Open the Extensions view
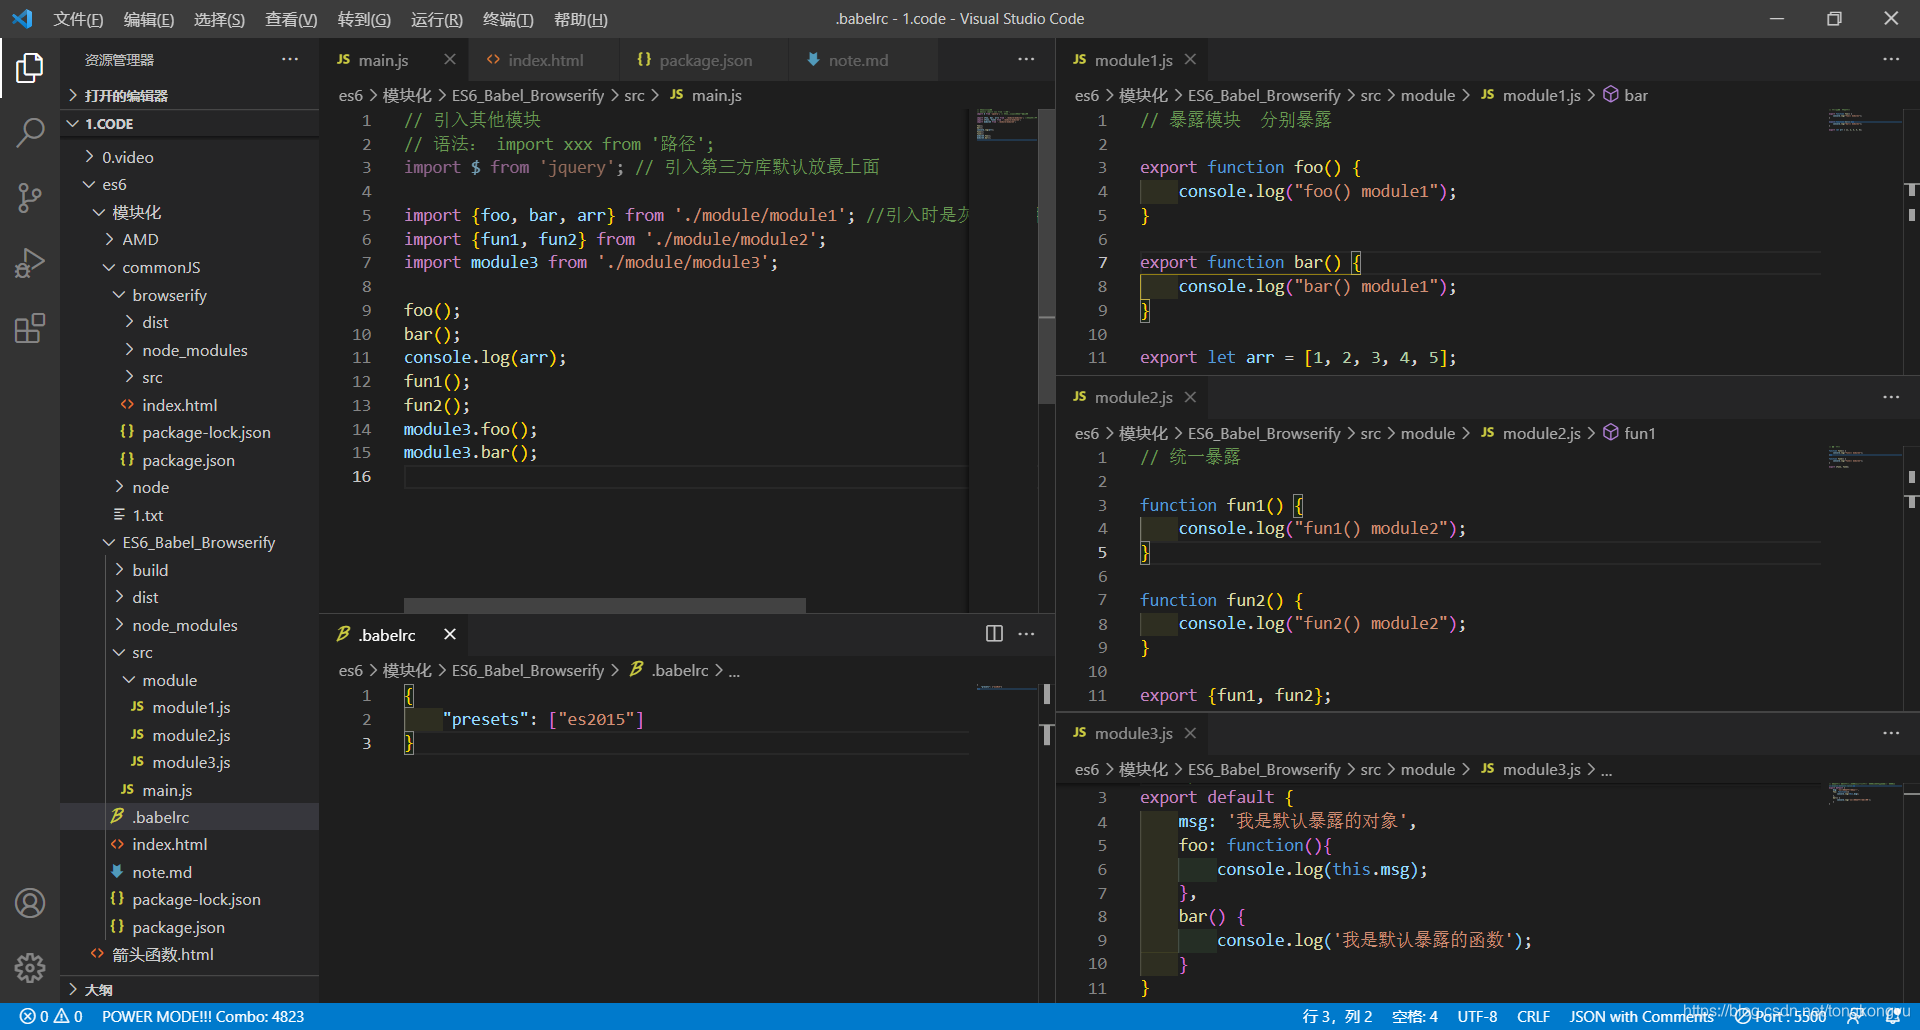 (x=30, y=328)
